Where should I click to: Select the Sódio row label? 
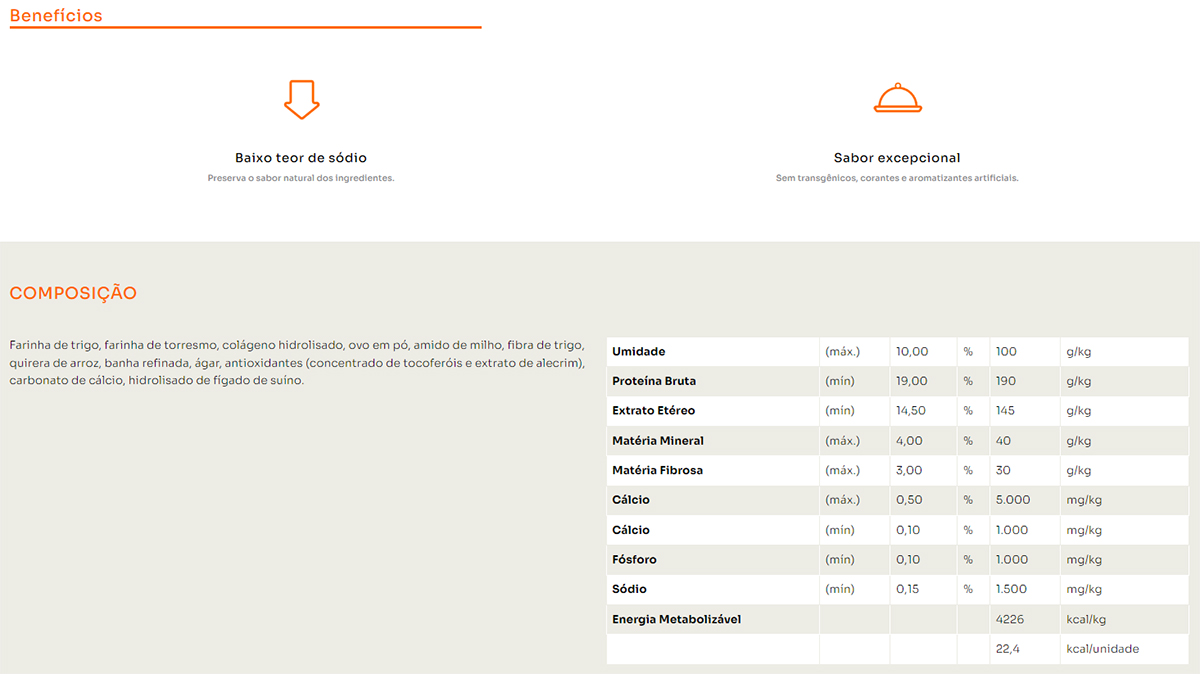[x=629, y=589]
